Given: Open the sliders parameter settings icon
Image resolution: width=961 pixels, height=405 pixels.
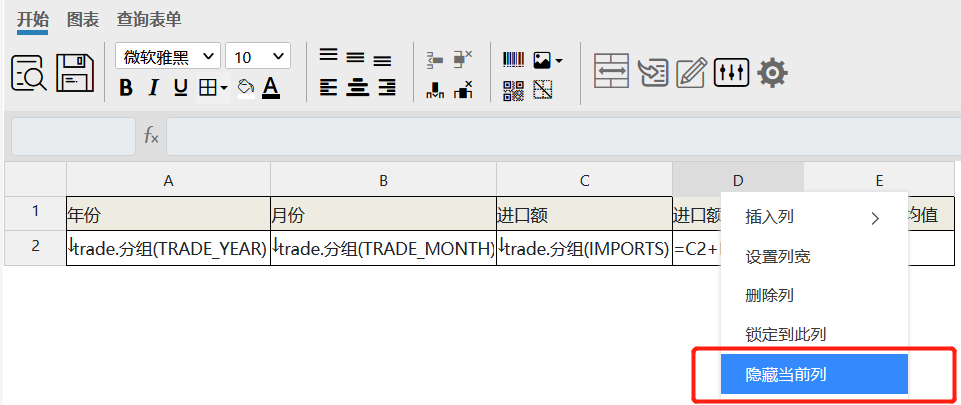Looking at the screenshot, I should 731,72.
